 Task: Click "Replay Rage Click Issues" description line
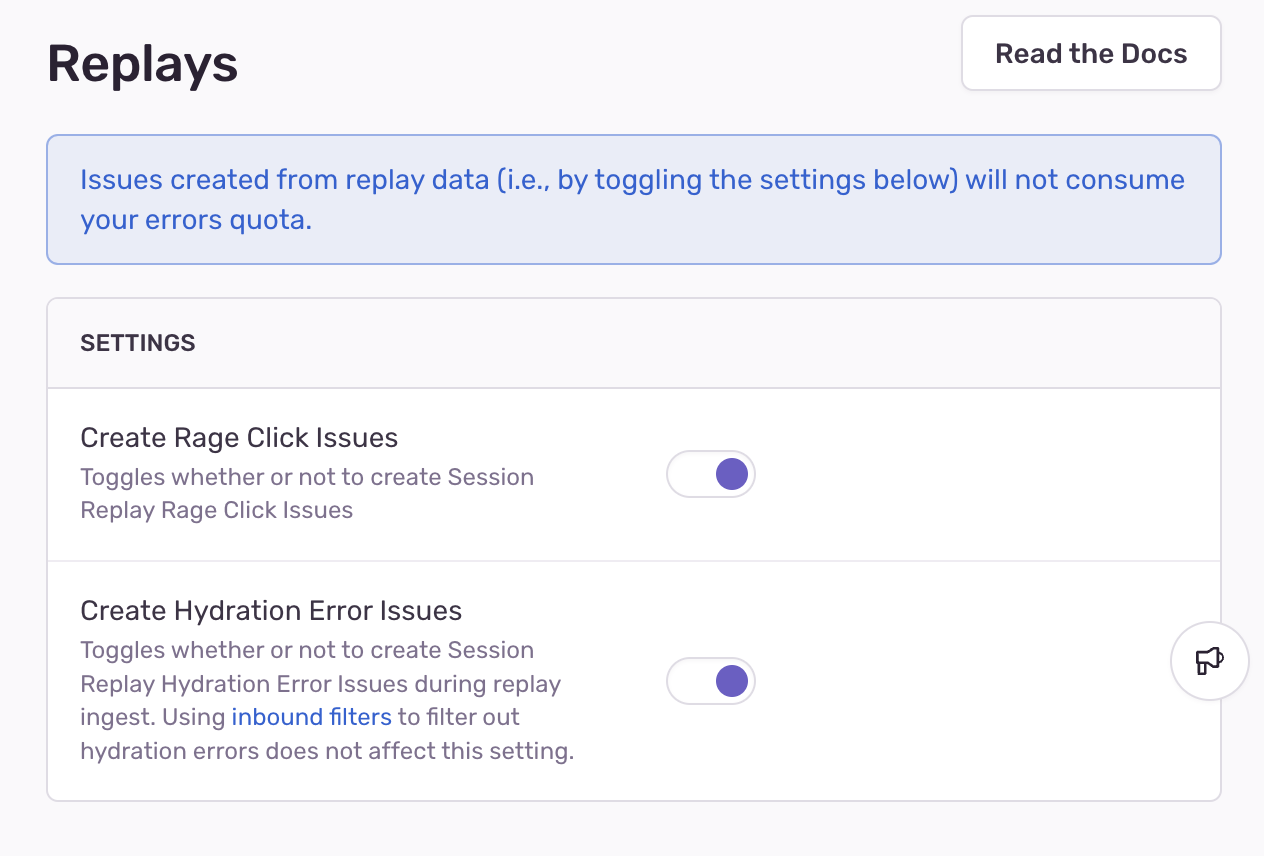click(217, 510)
